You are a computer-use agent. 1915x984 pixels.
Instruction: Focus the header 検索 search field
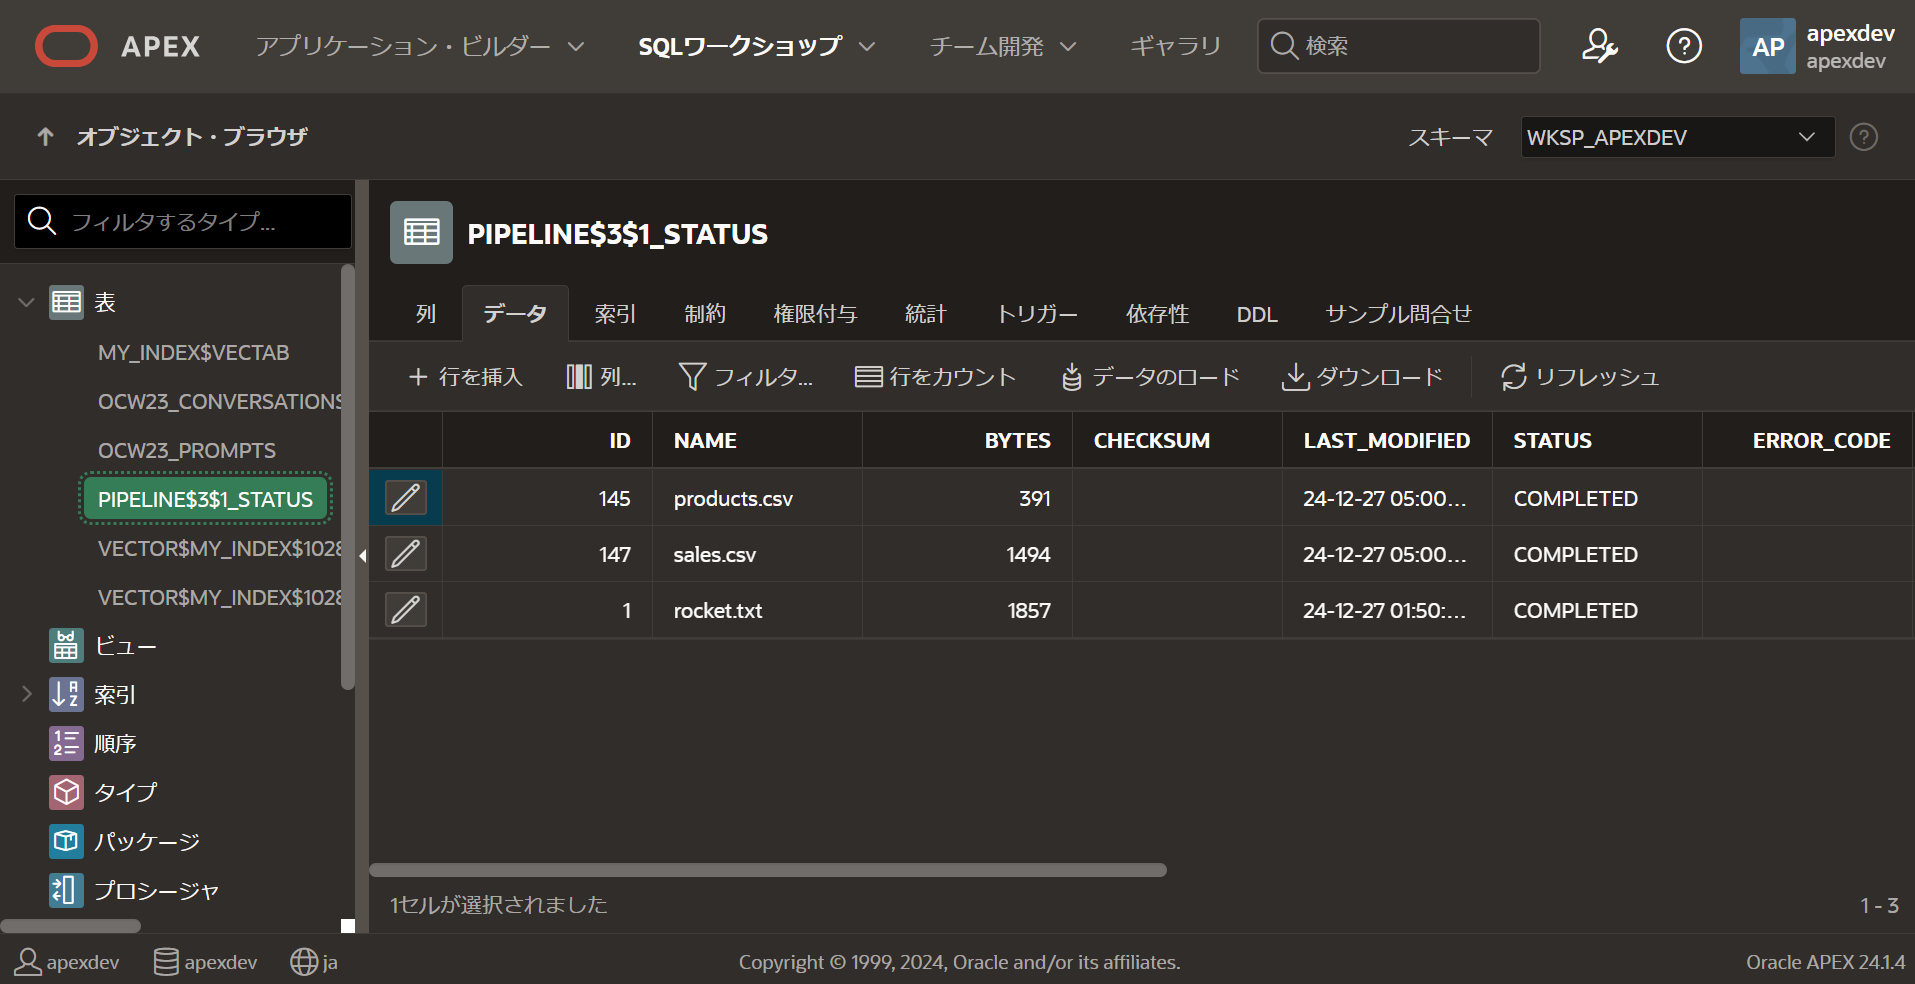1398,46
